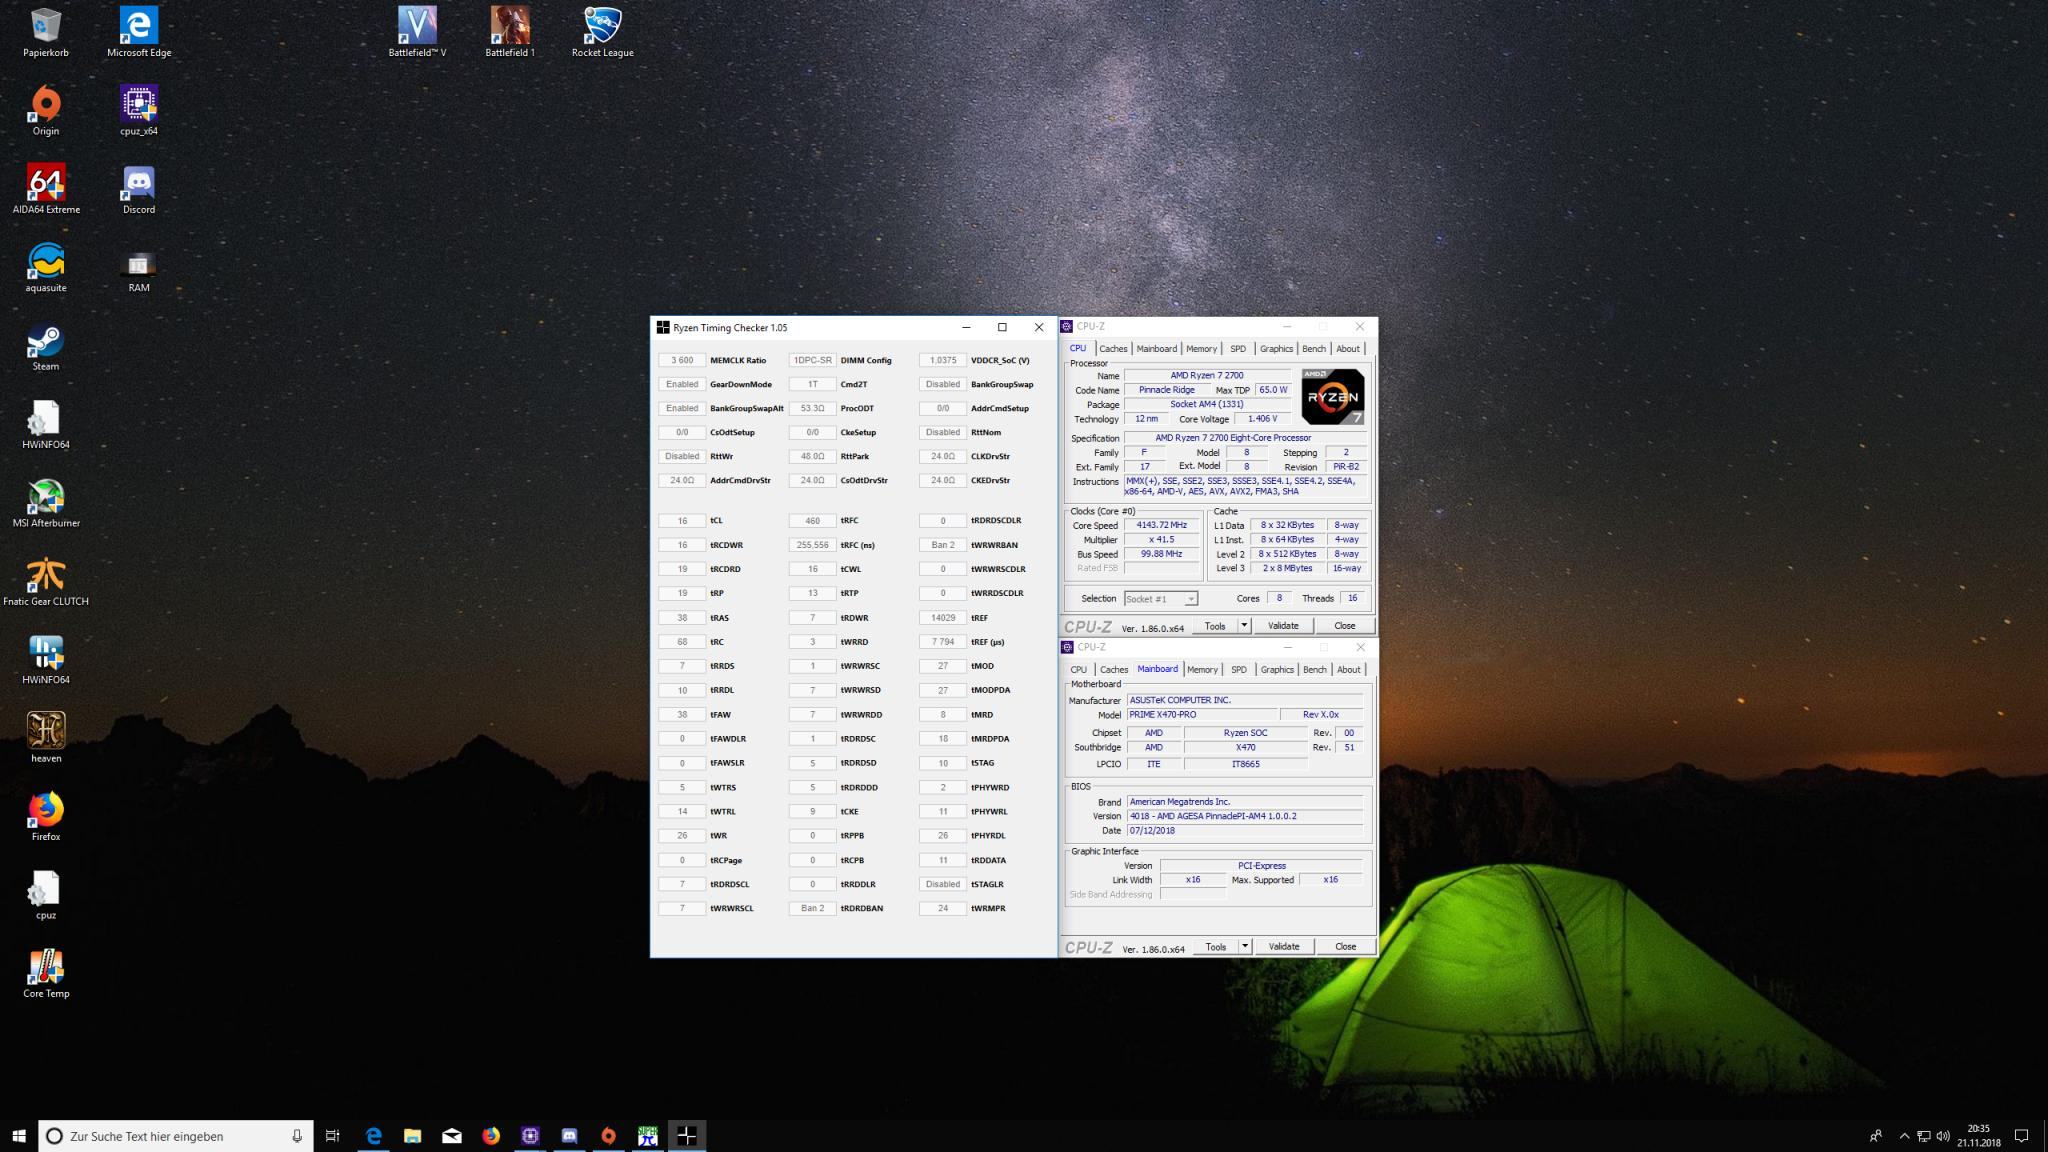Launch Core Temp desktop shortcut
2048x1152 pixels.
46,973
